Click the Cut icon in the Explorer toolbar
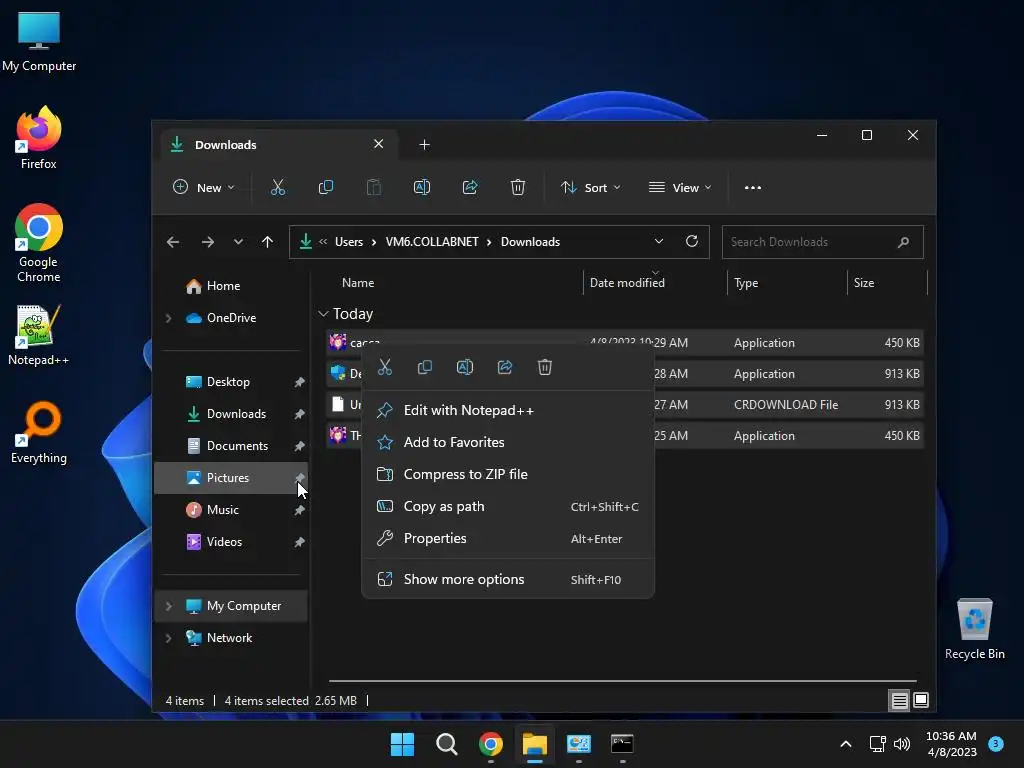 (278, 187)
